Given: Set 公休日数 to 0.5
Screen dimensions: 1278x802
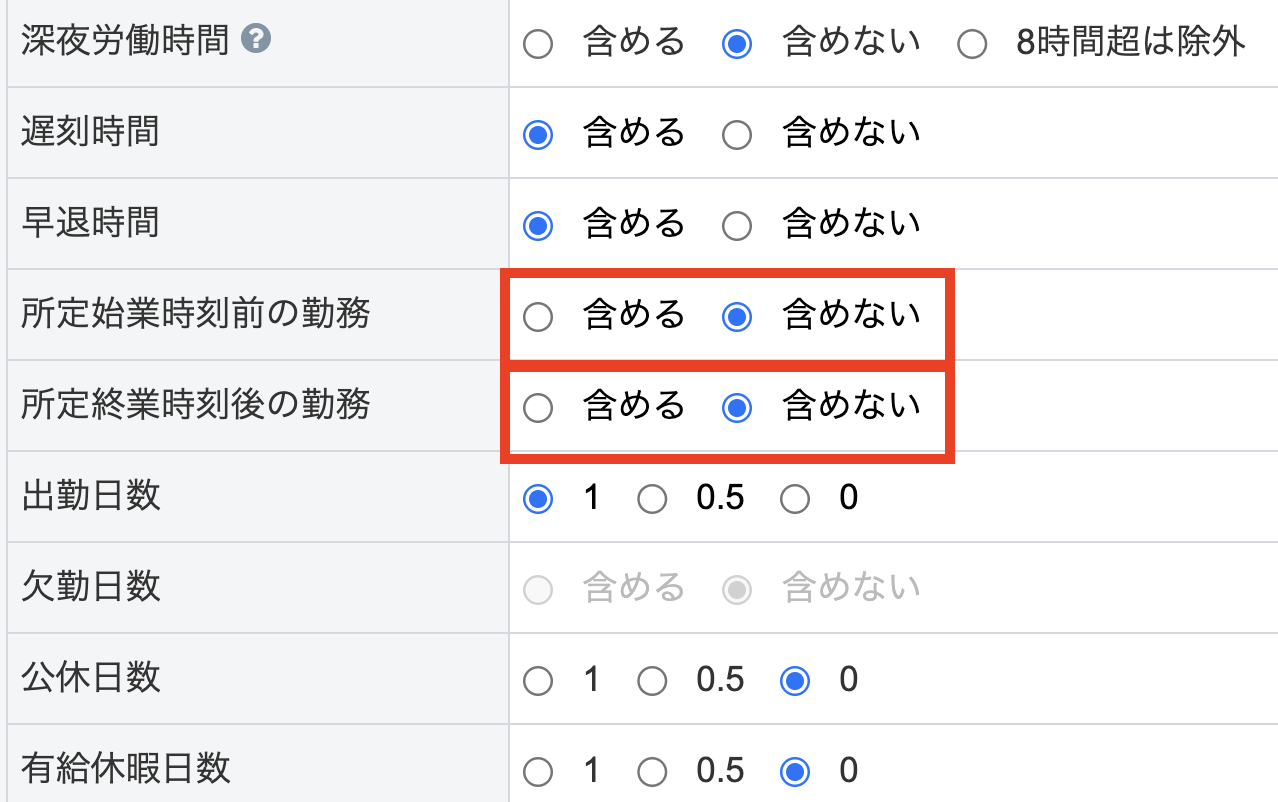Looking at the screenshot, I should coord(652,682).
